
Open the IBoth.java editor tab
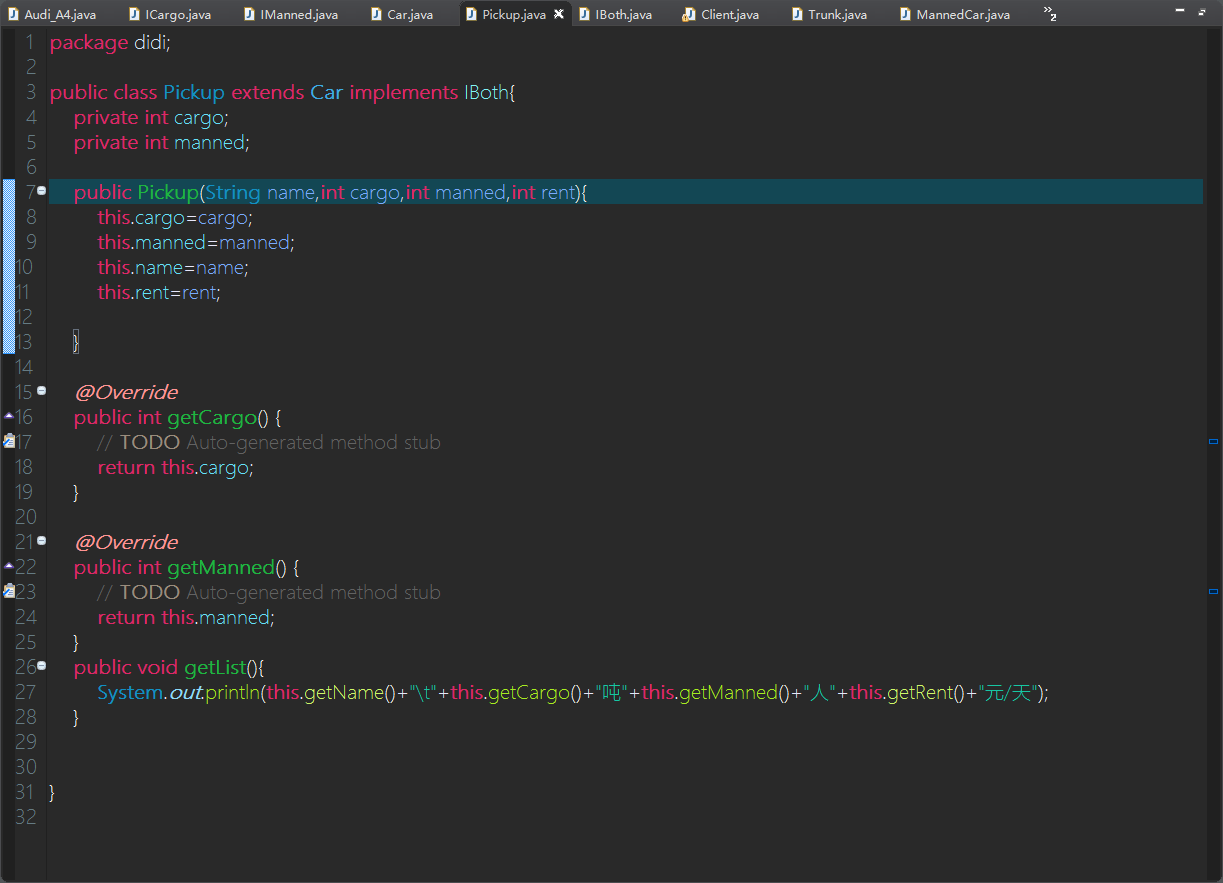623,15
